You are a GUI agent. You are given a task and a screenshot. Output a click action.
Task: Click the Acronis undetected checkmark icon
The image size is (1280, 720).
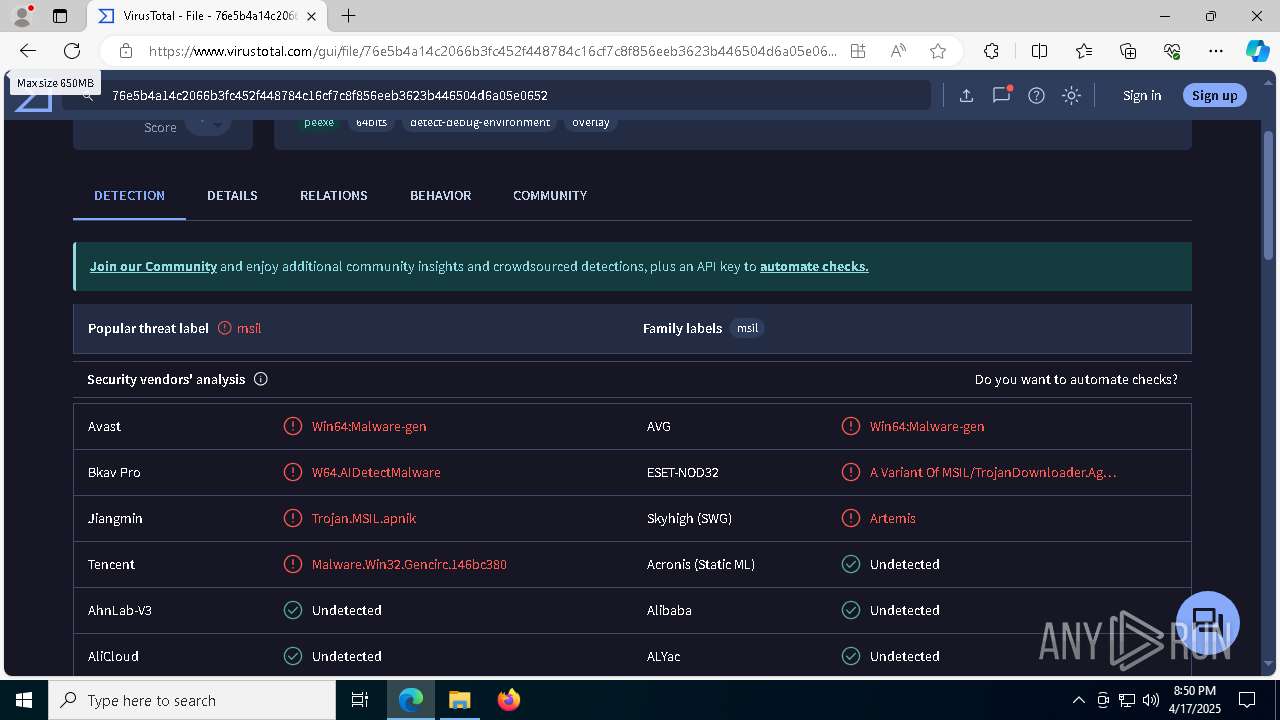[851, 564]
